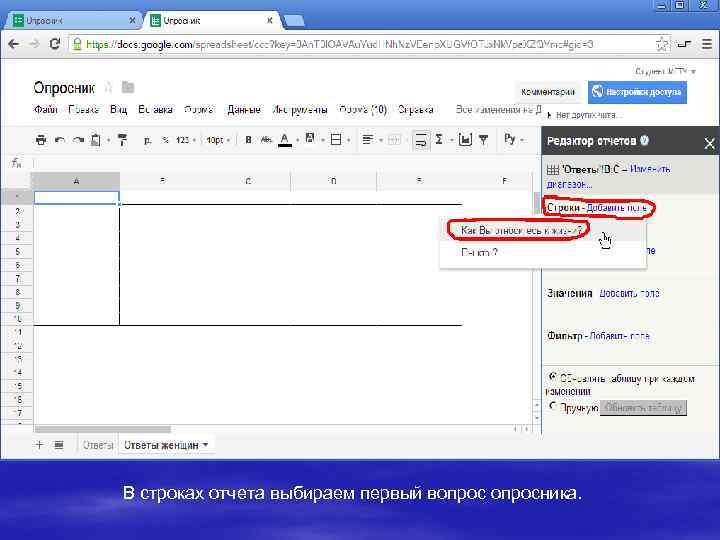Image resolution: width=720 pixels, height=540 pixels.
Task: Open the Справка menu
Action: click(415, 110)
